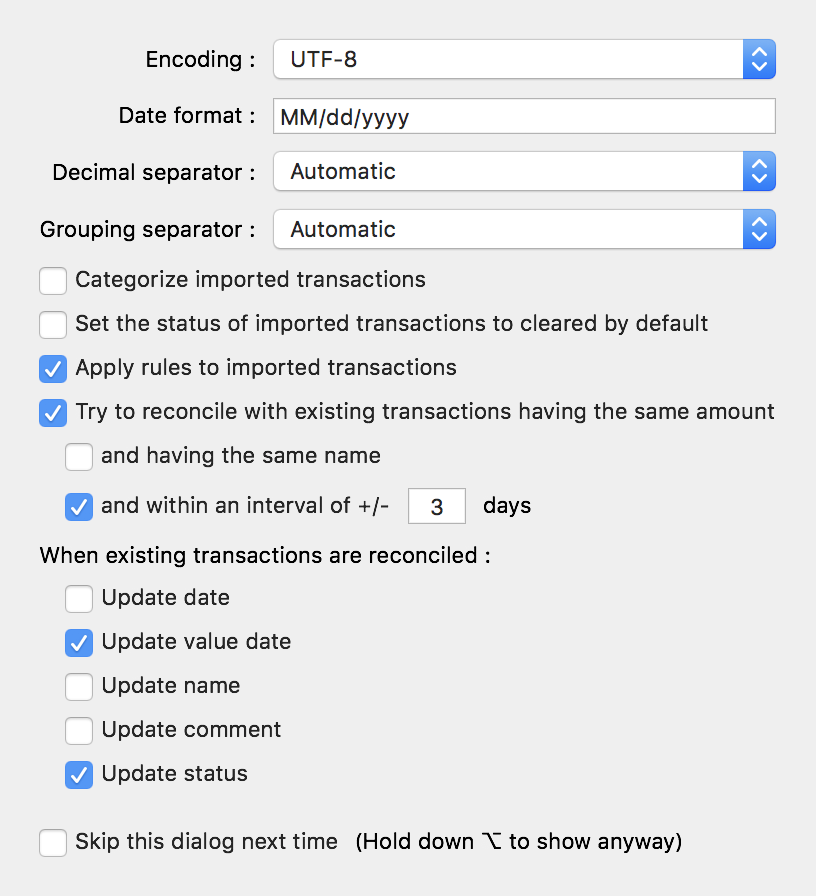Disable Try to reconcile with existing transactions
Viewport: 816px width, 896px height.
coord(53,413)
